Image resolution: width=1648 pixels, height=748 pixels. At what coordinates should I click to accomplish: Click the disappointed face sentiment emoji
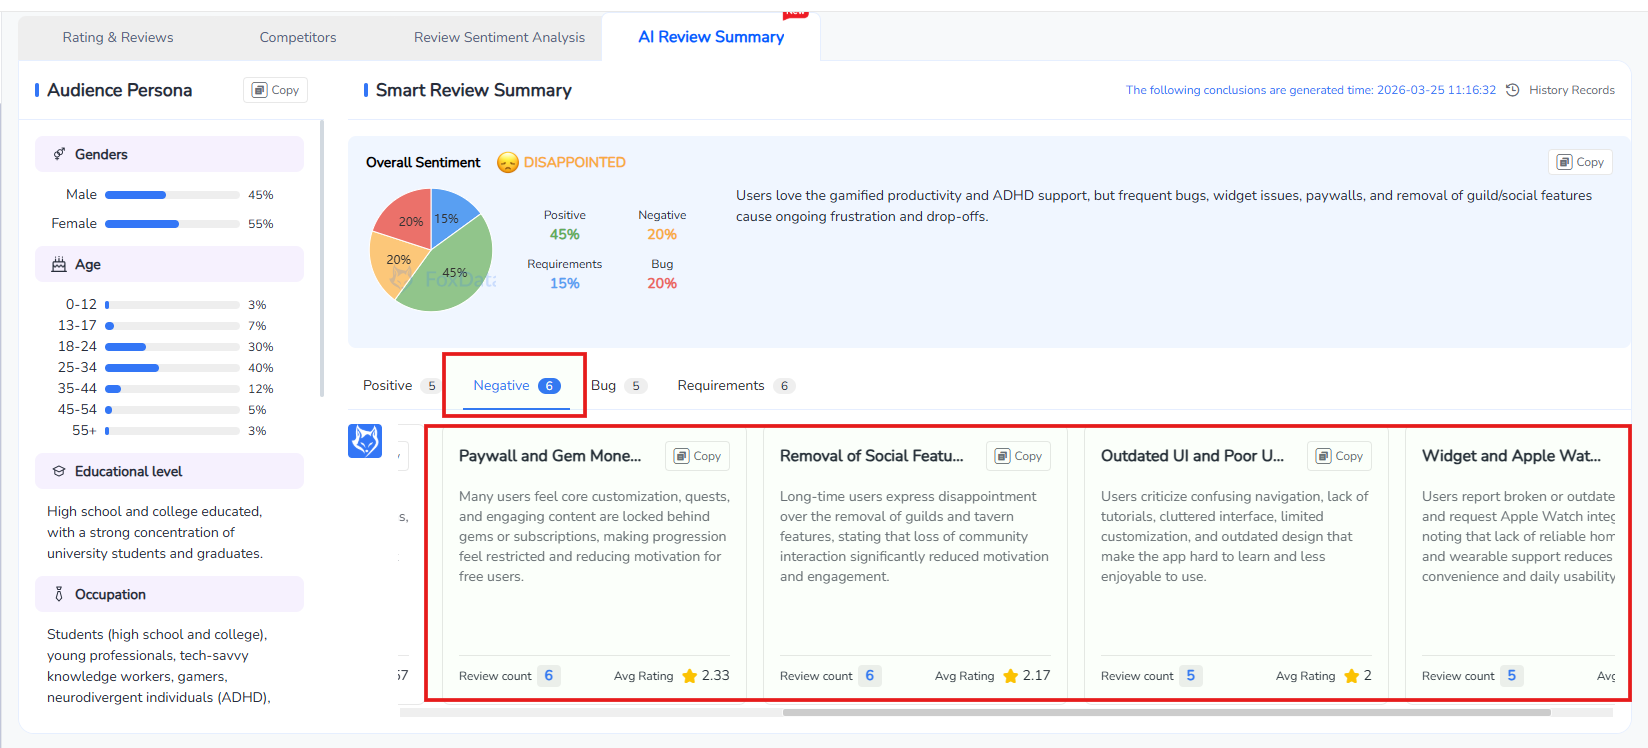(x=508, y=162)
